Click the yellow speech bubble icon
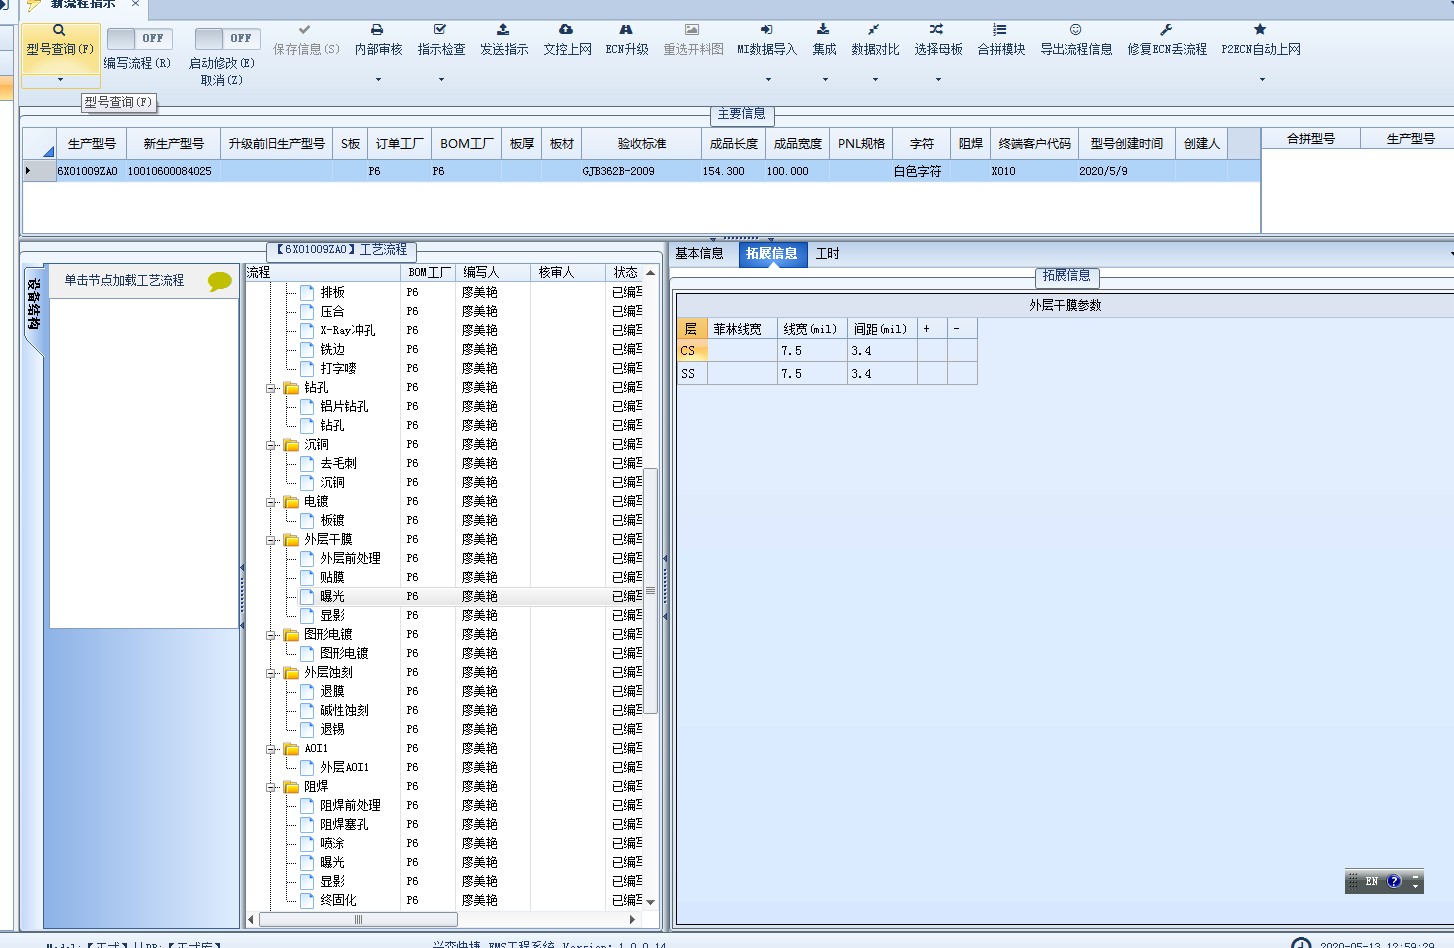 click(x=219, y=282)
